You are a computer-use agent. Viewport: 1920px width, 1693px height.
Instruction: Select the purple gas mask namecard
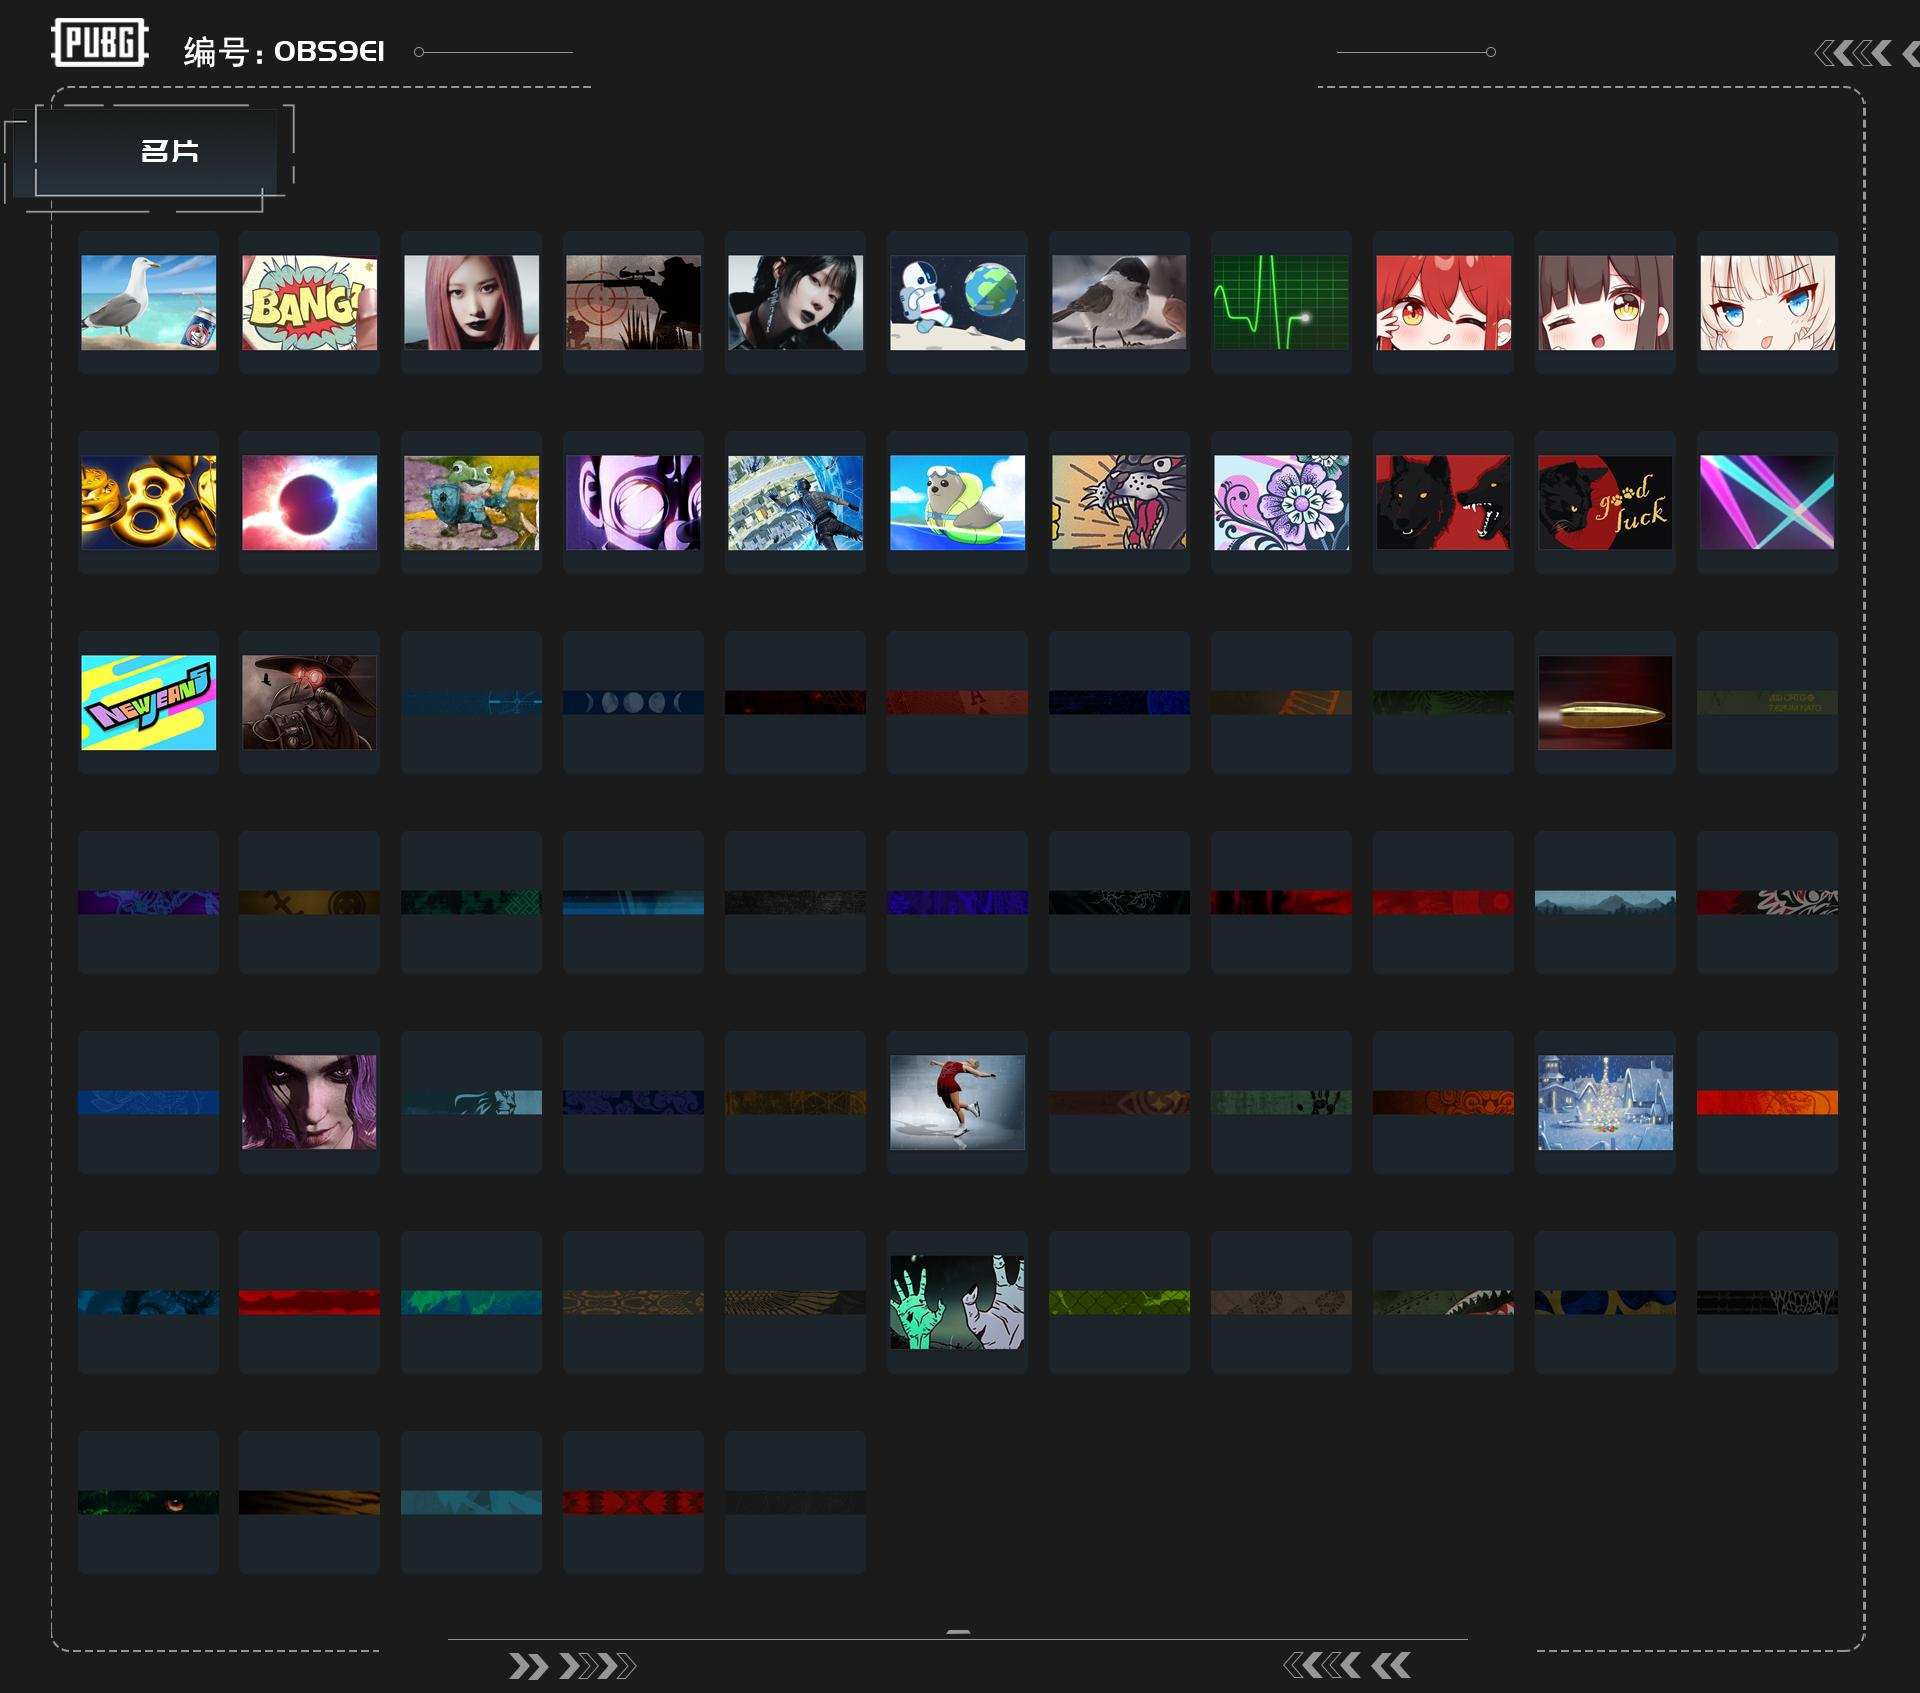point(633,502)
